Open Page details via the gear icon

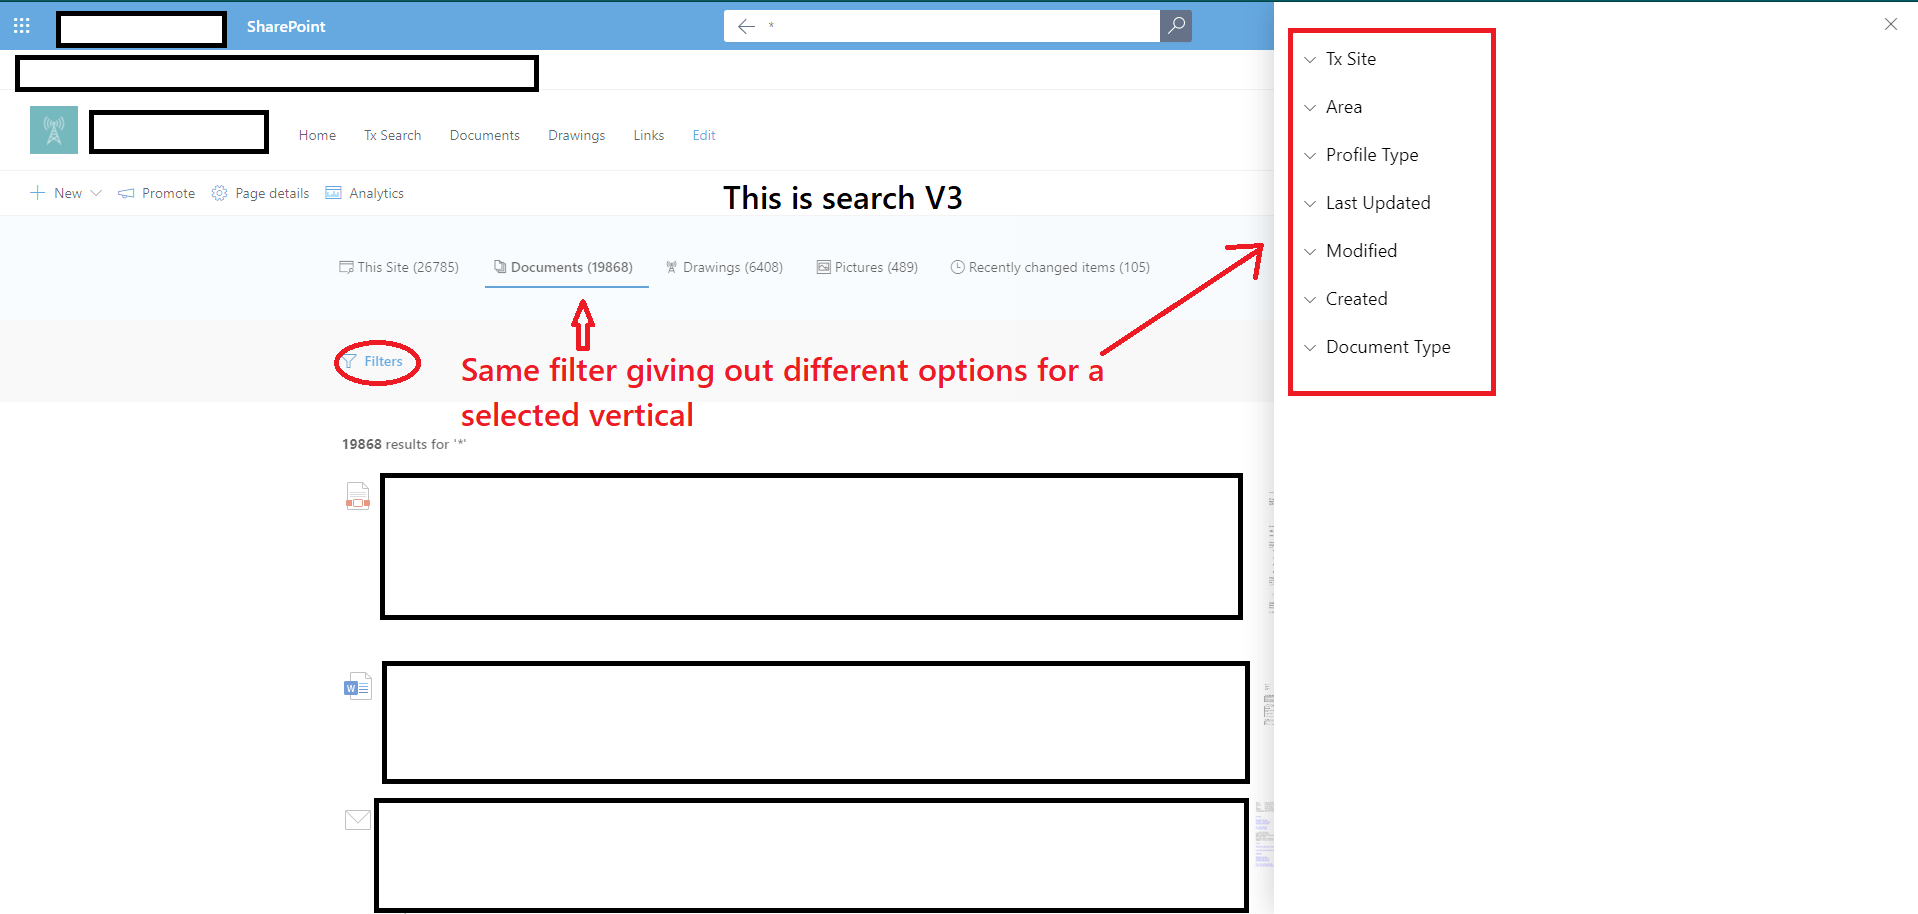[219, 193]
